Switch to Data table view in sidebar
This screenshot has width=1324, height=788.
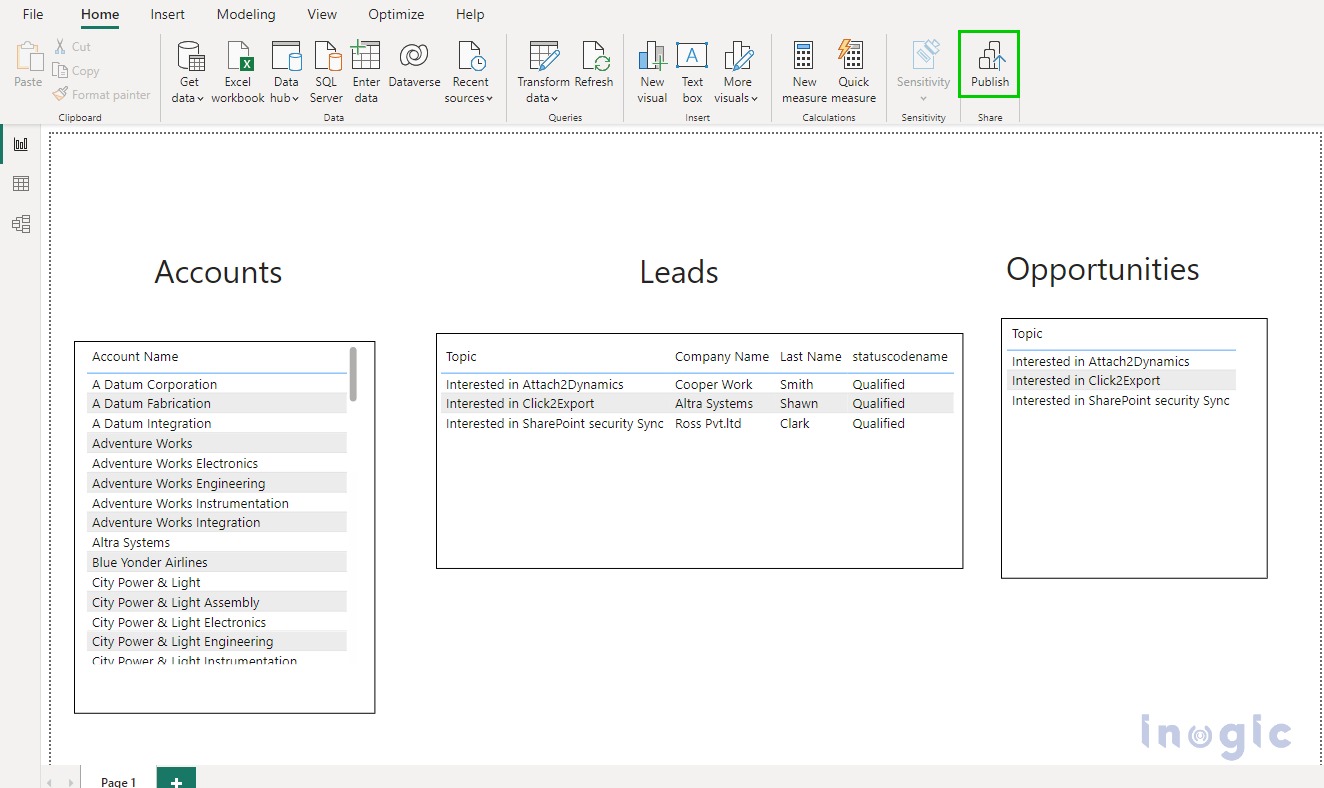point(21,184)
